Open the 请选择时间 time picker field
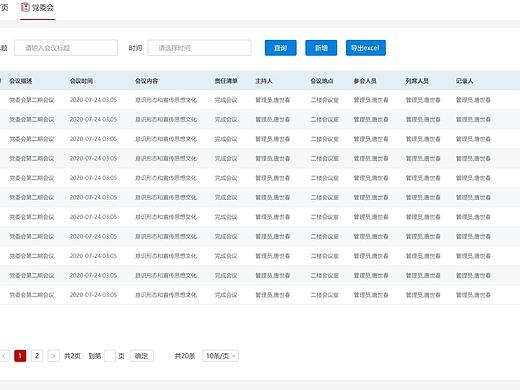520x390 pixels. [199, 48]
